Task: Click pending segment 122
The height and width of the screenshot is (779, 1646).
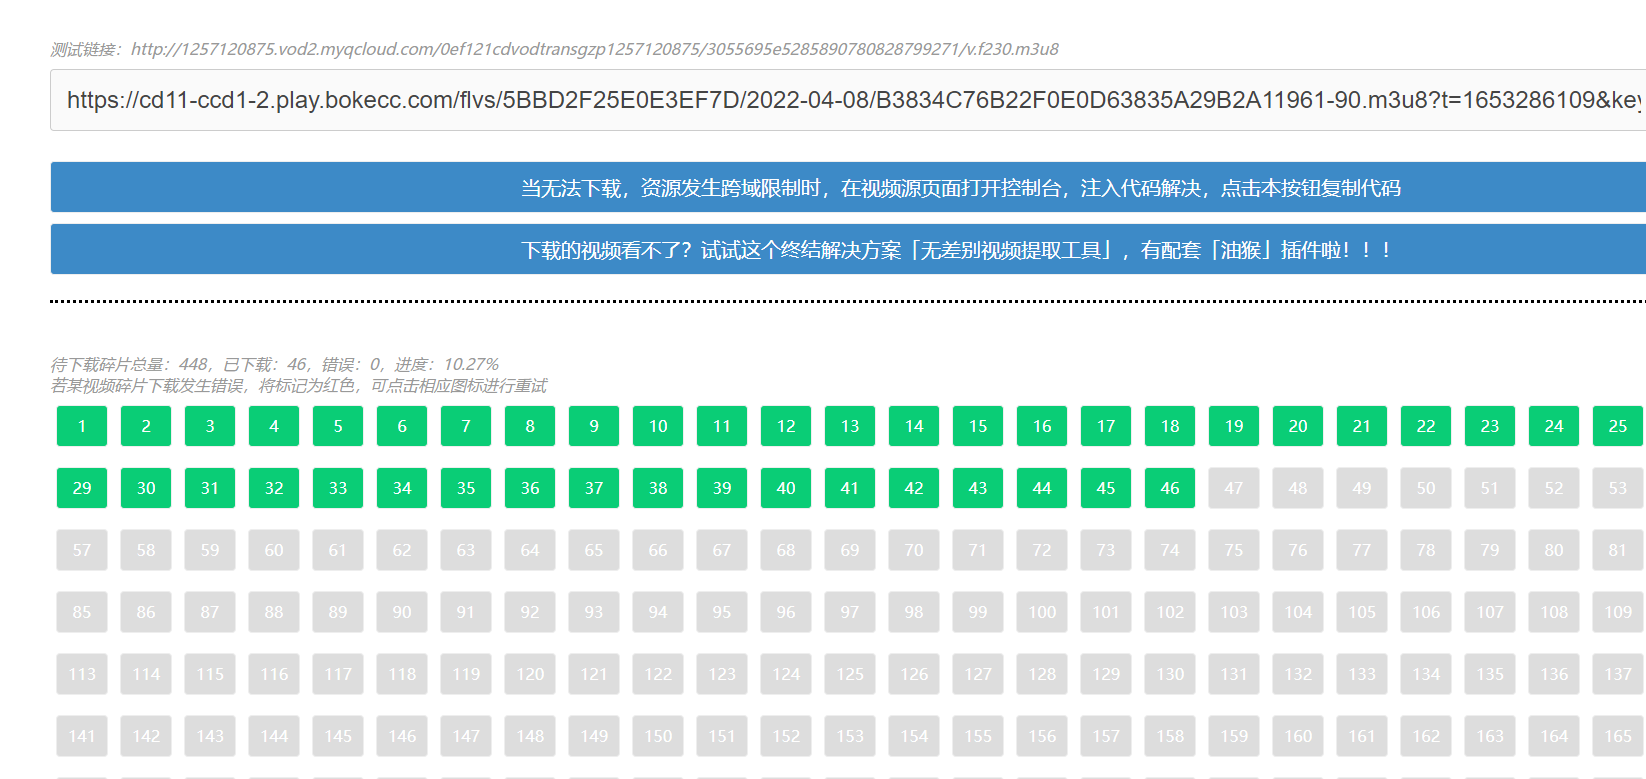Action: [x=658, y=674]
